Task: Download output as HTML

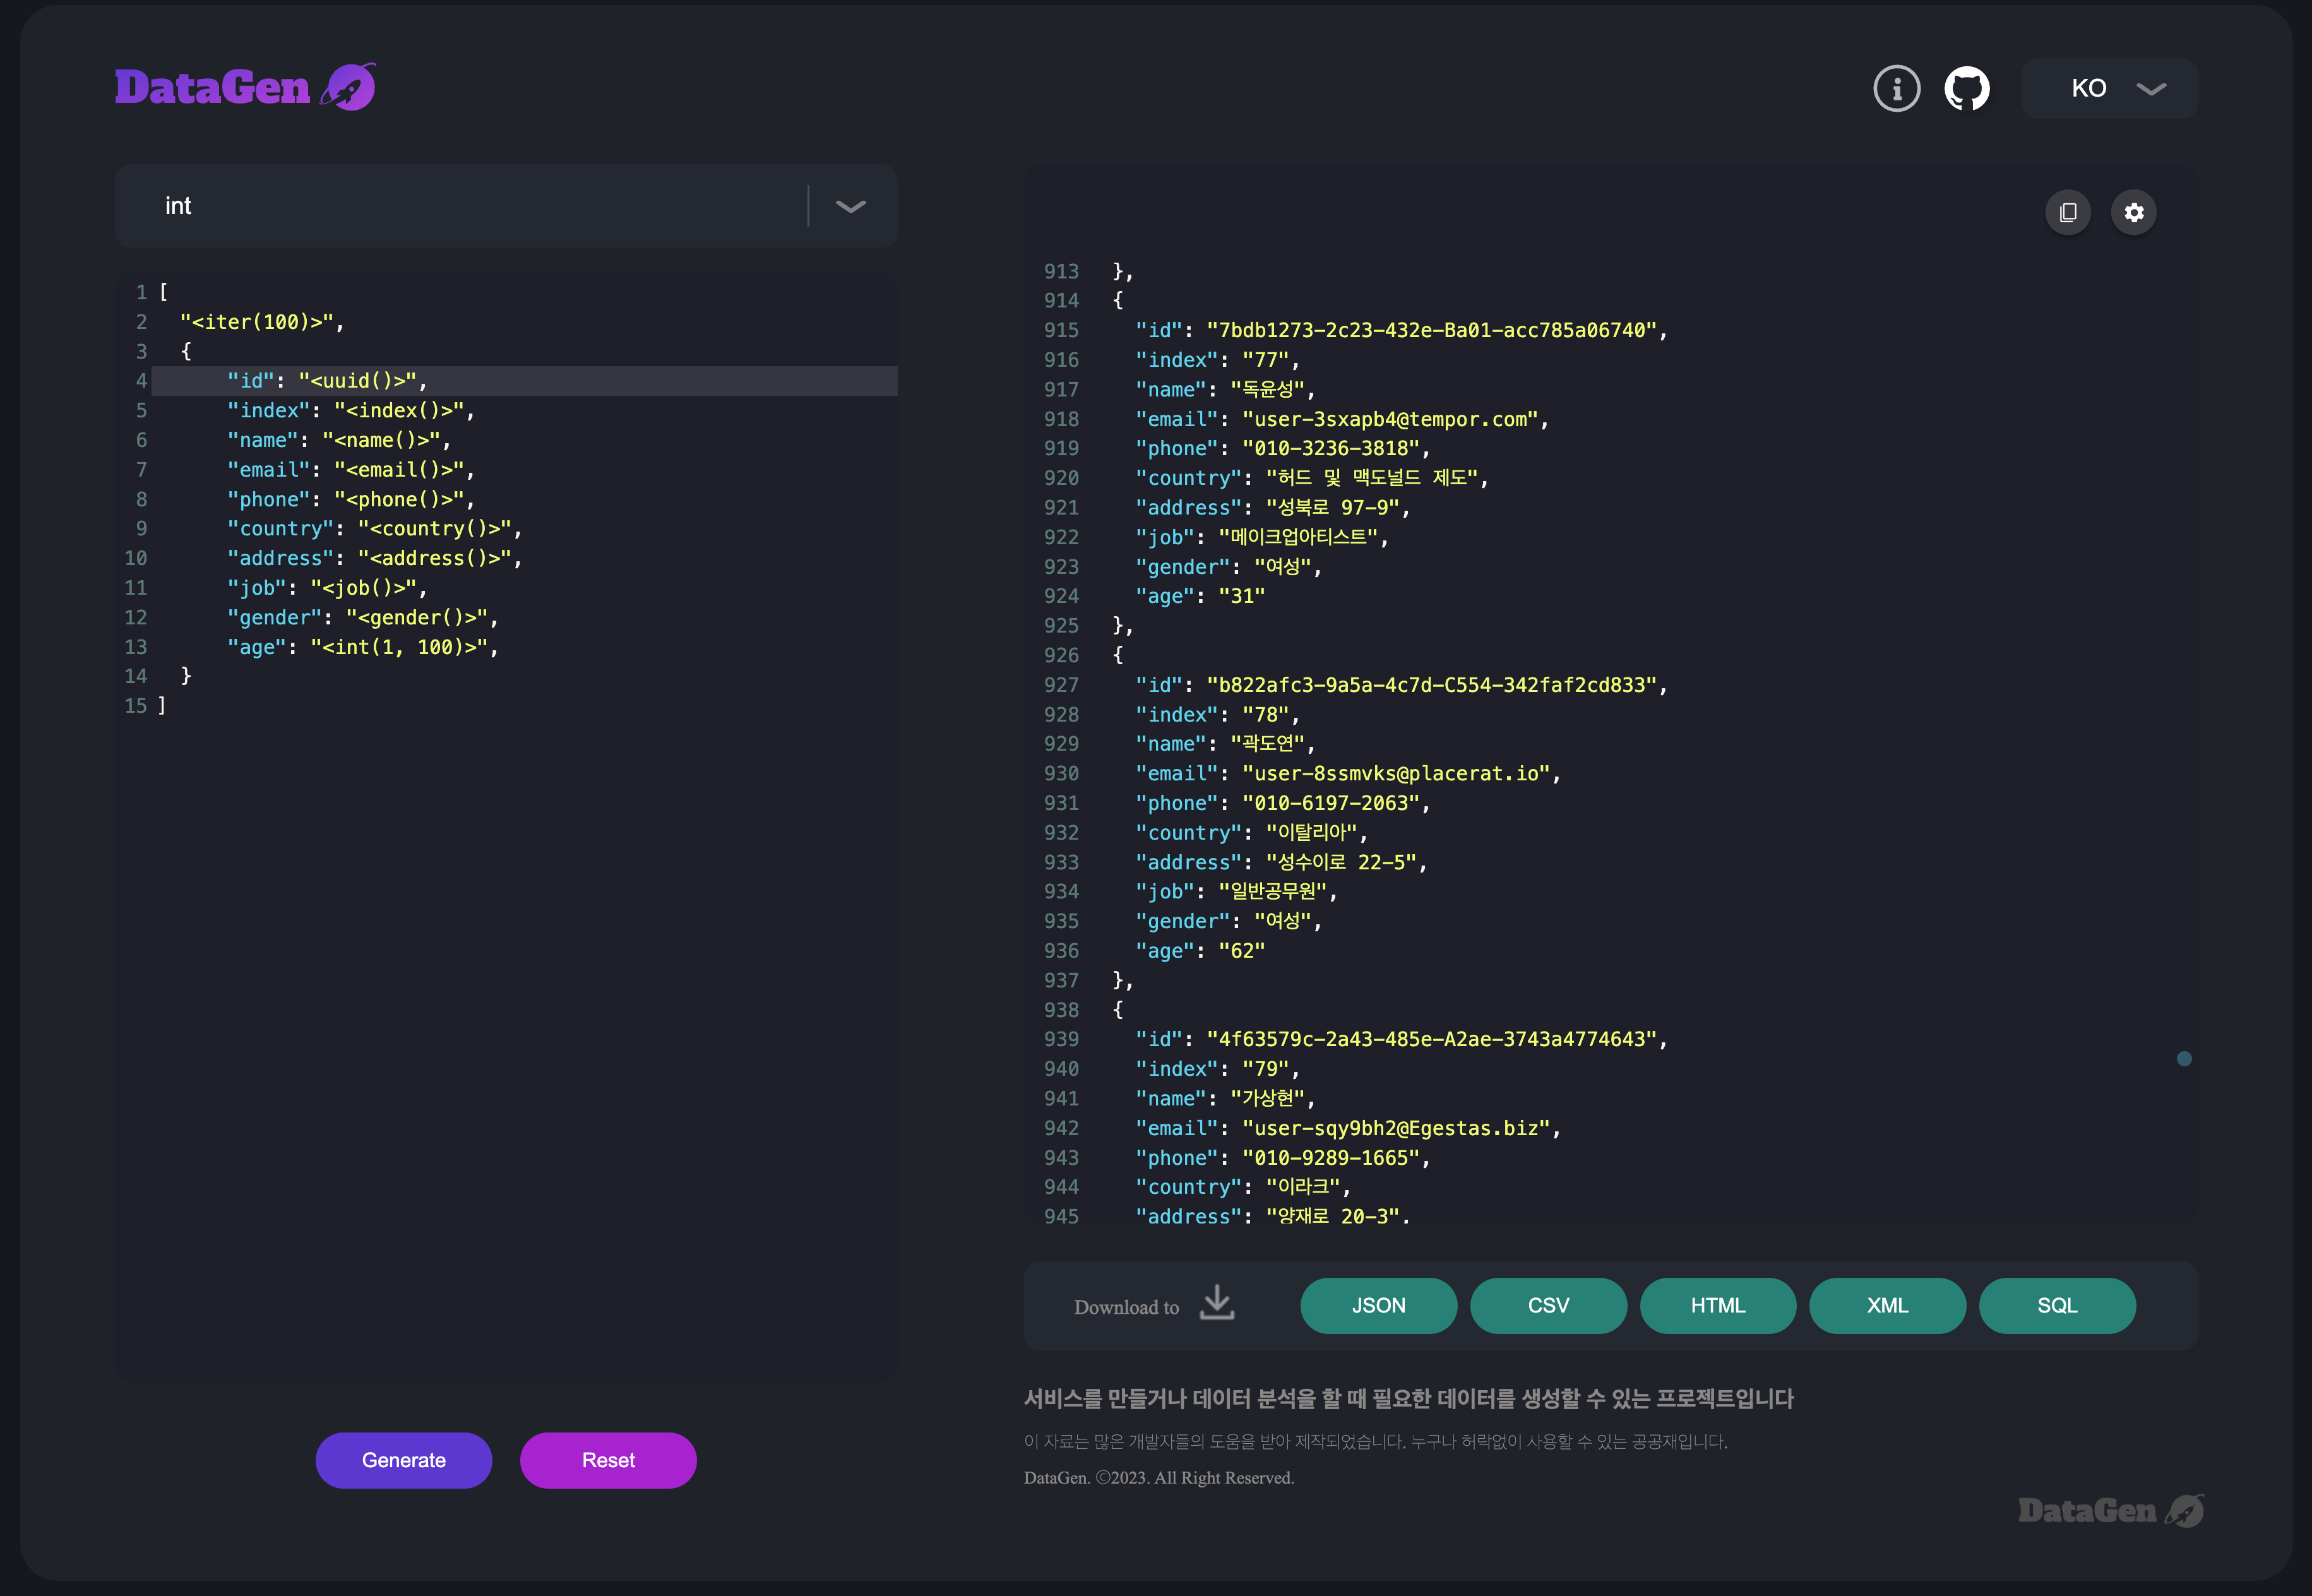Action: pos(1717,1305)
